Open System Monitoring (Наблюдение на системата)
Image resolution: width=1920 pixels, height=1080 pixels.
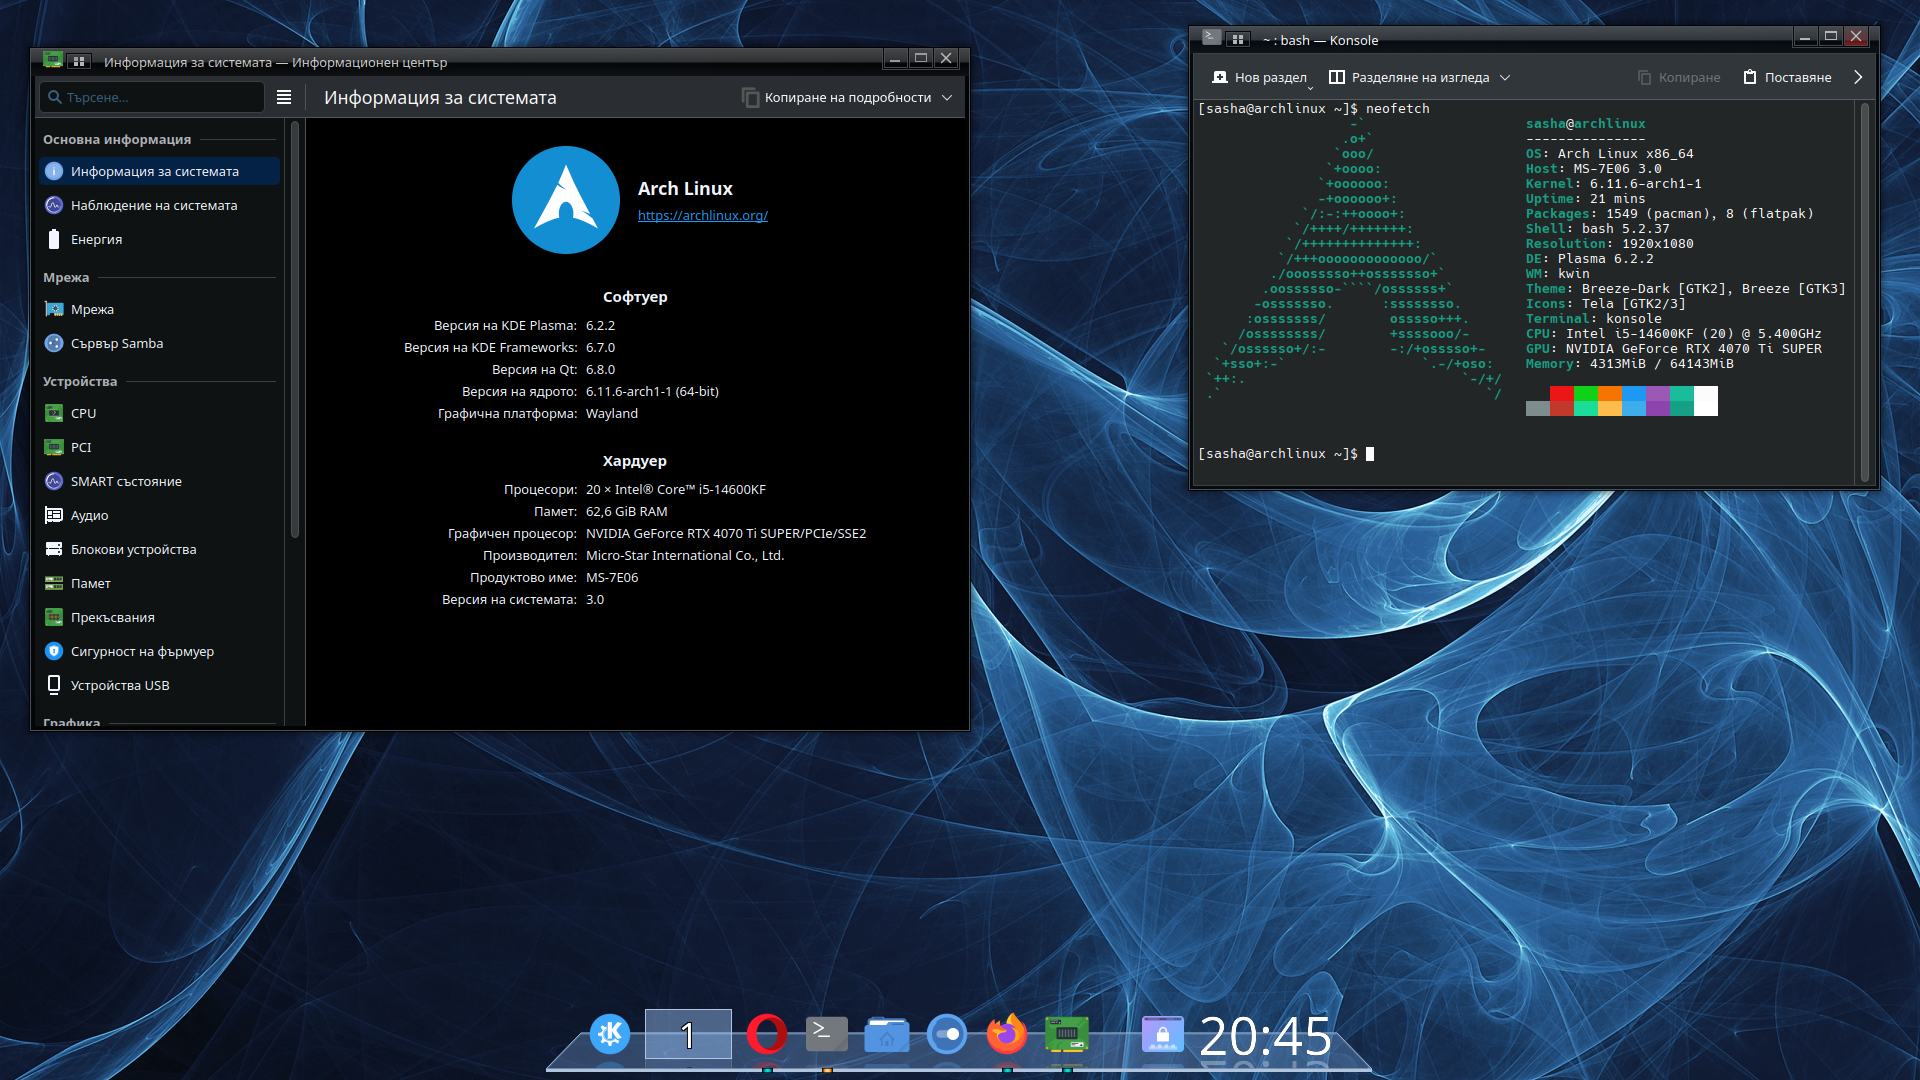(x=160, y=205)
